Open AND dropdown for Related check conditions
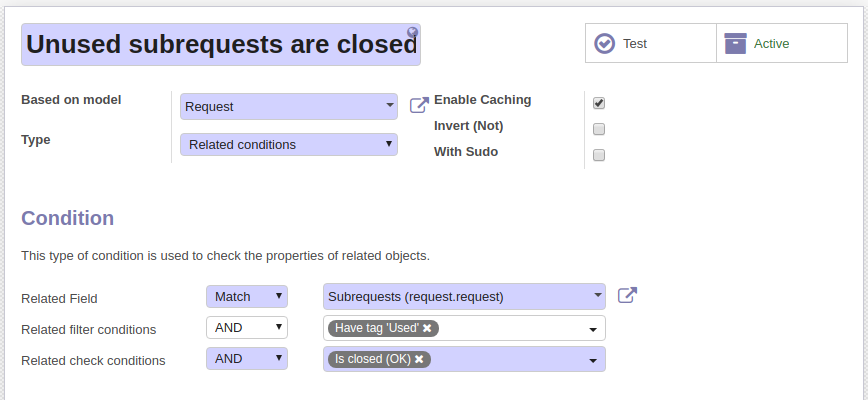The height and width of the screenshot is (400, 868). (247, 359)
